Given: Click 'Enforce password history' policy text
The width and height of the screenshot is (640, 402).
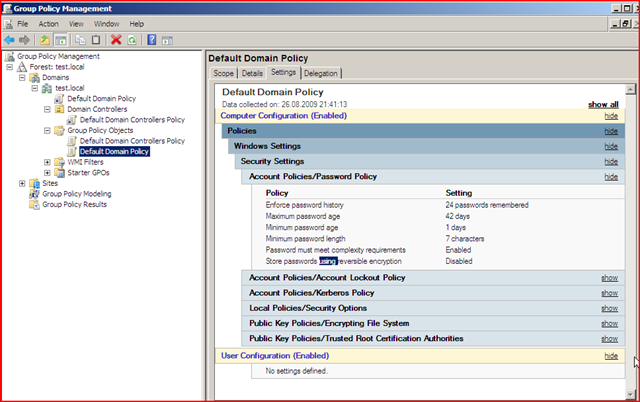Looking at the screenshot, I should tap(304, 205).
